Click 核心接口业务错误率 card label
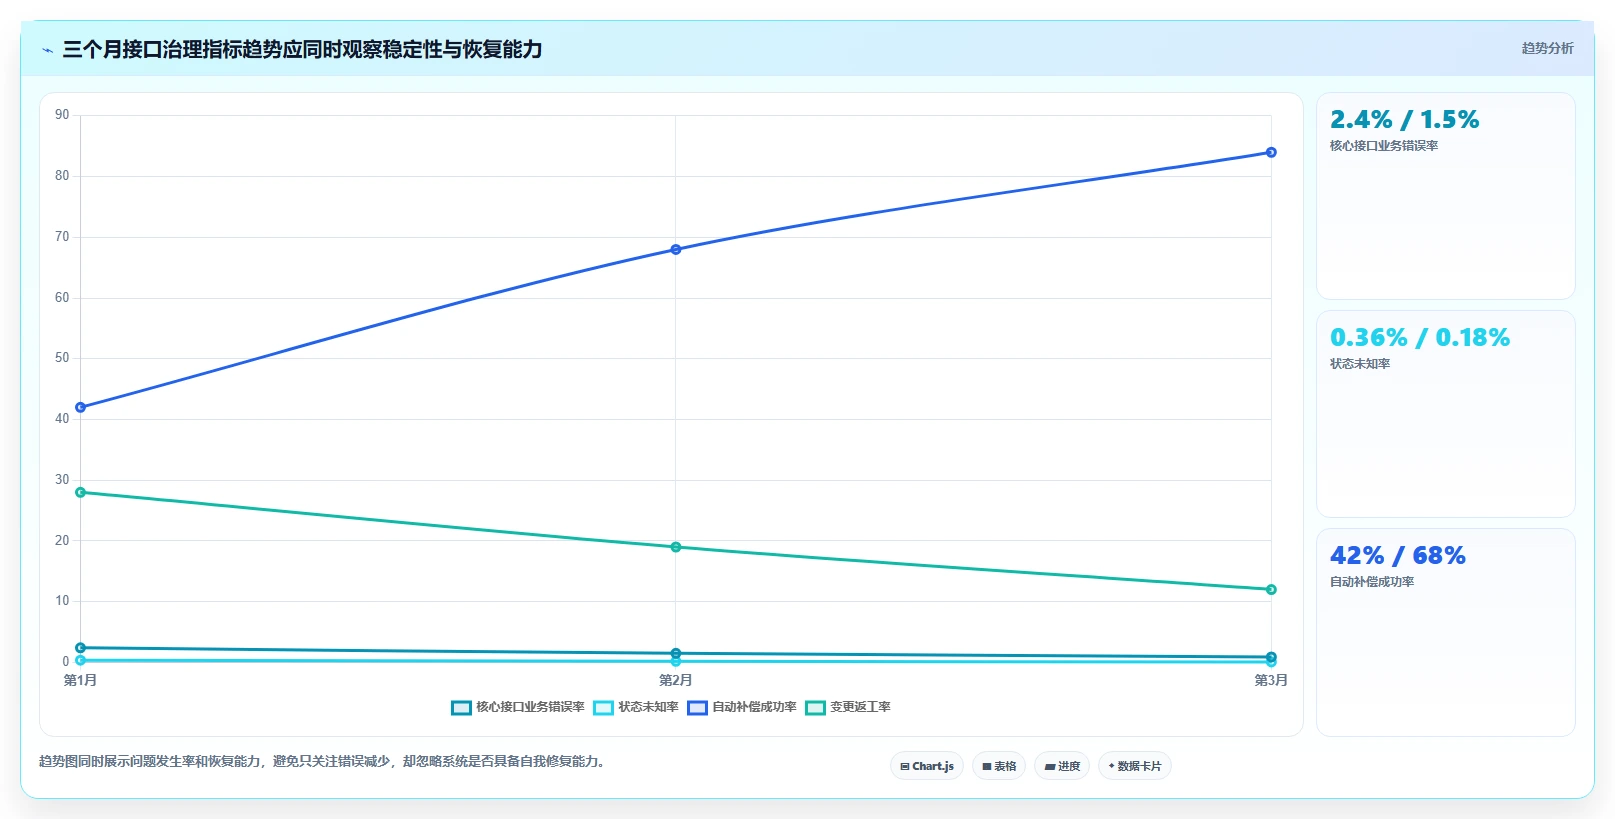The height and width of the screenshot is (819, 1615). 1384,146
